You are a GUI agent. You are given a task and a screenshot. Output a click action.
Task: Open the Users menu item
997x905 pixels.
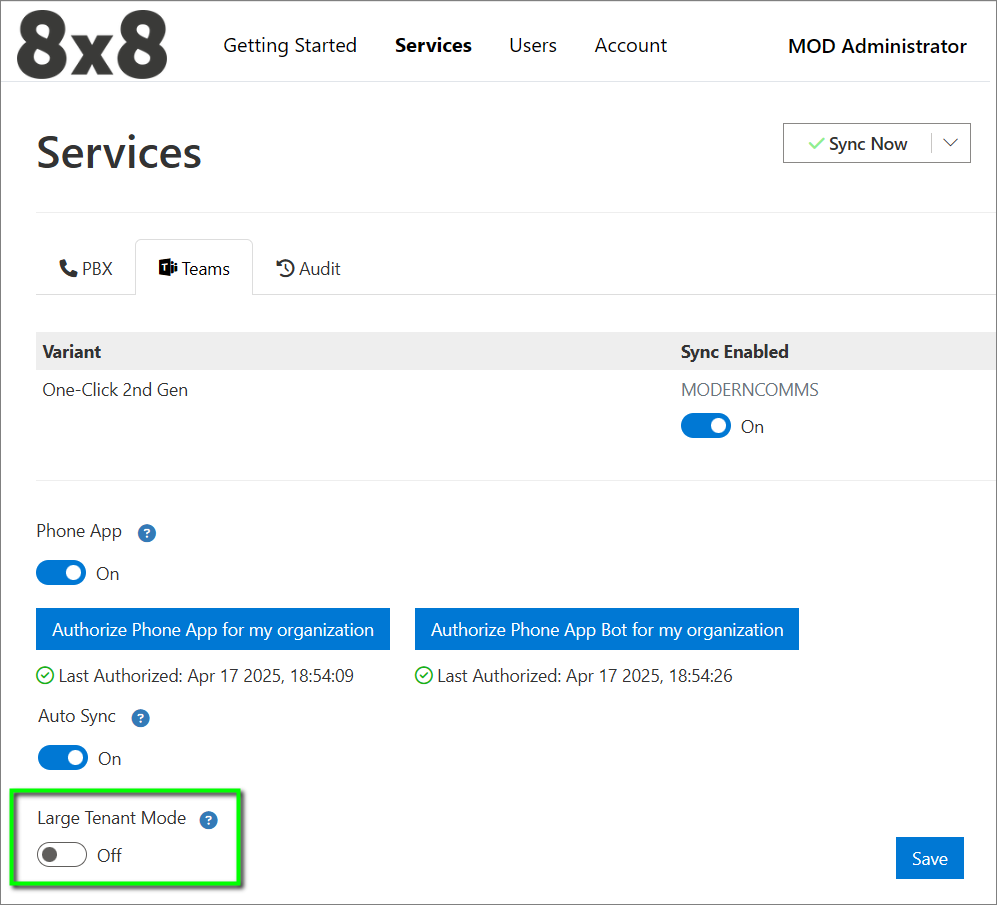[533, 46]
